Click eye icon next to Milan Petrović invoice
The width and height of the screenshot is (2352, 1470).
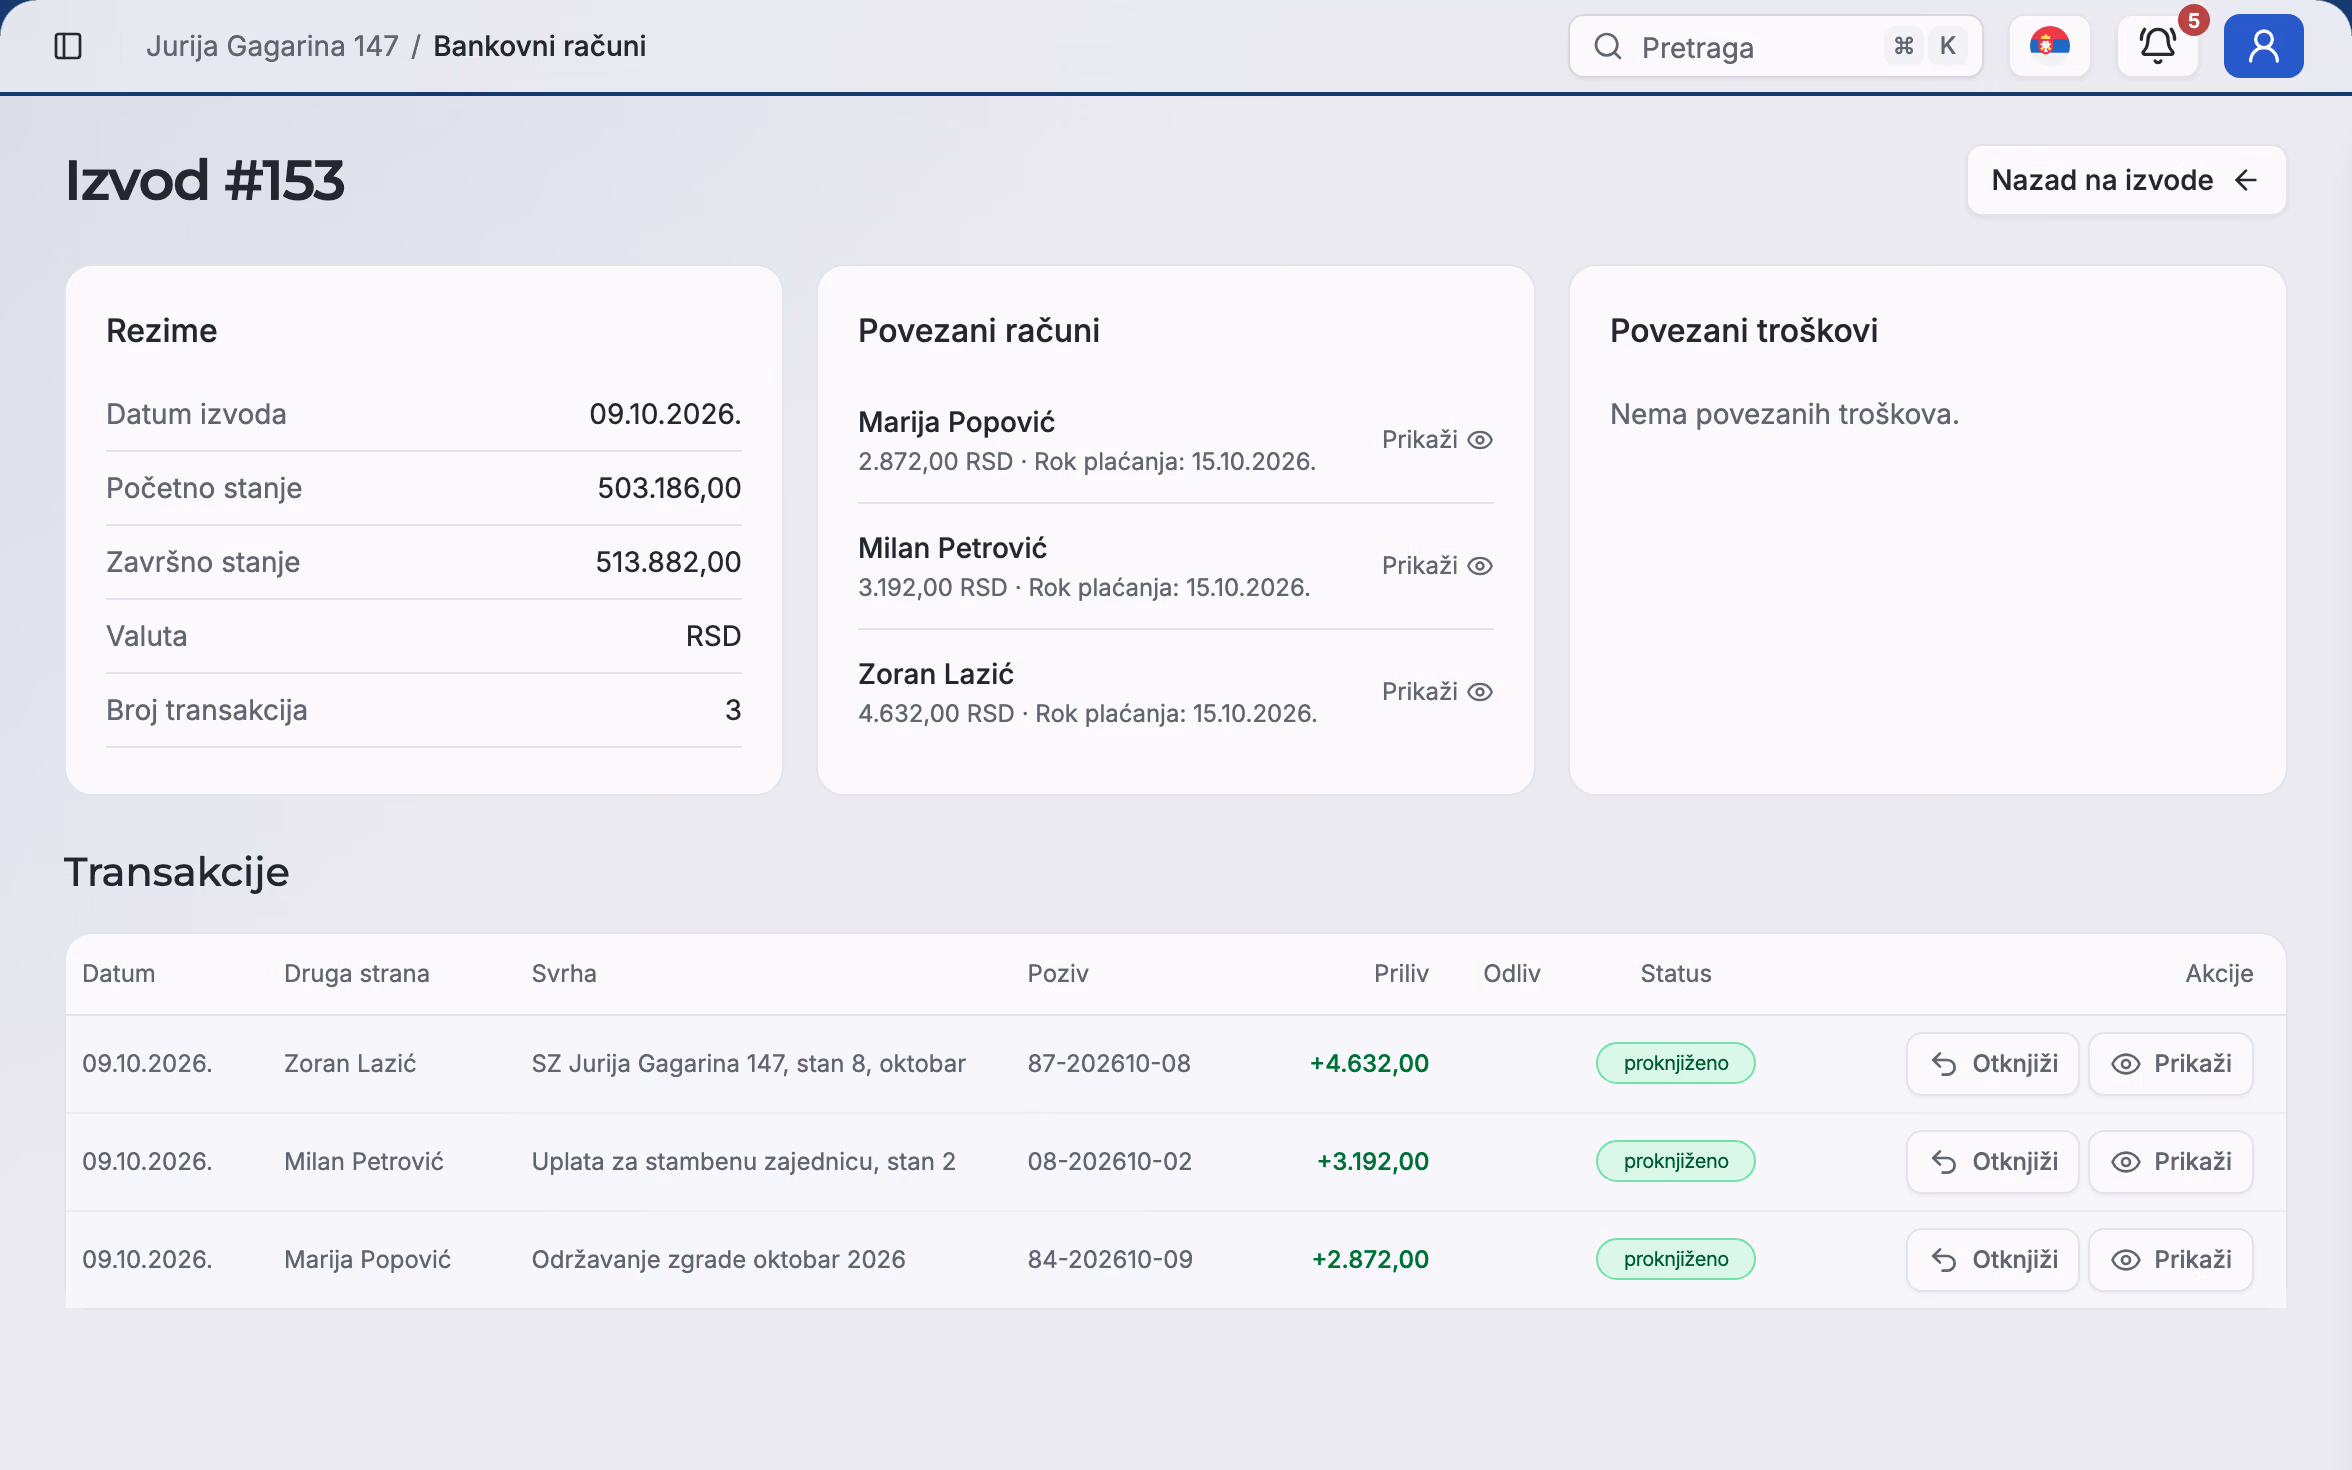[x=1480, y=566]
